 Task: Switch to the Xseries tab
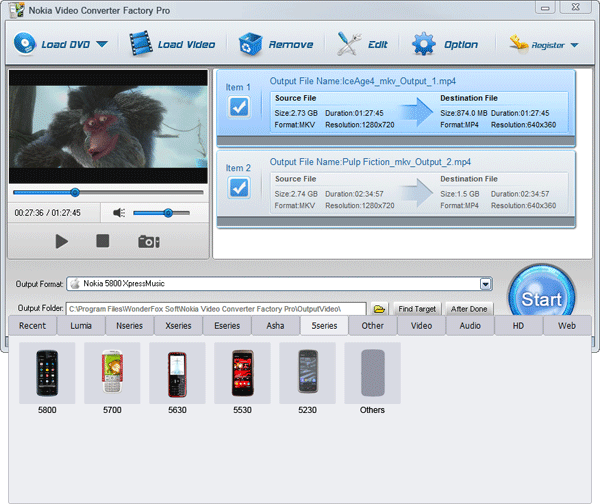(x=178, y=326)
